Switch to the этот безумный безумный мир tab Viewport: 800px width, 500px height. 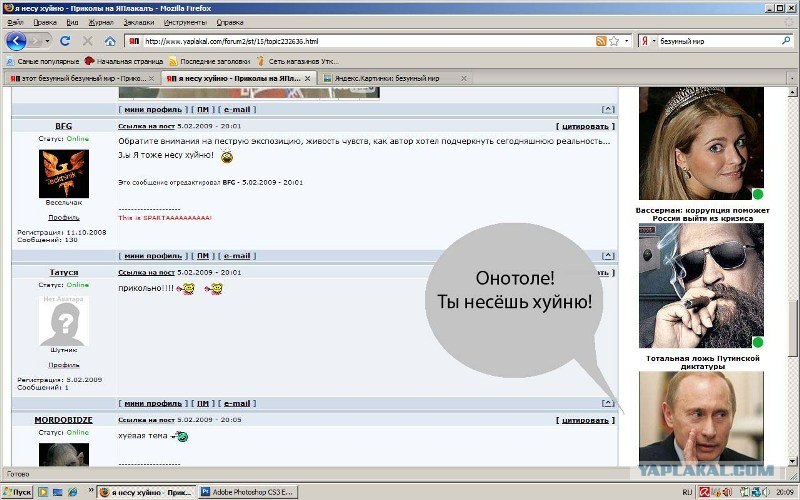point(83,78)
